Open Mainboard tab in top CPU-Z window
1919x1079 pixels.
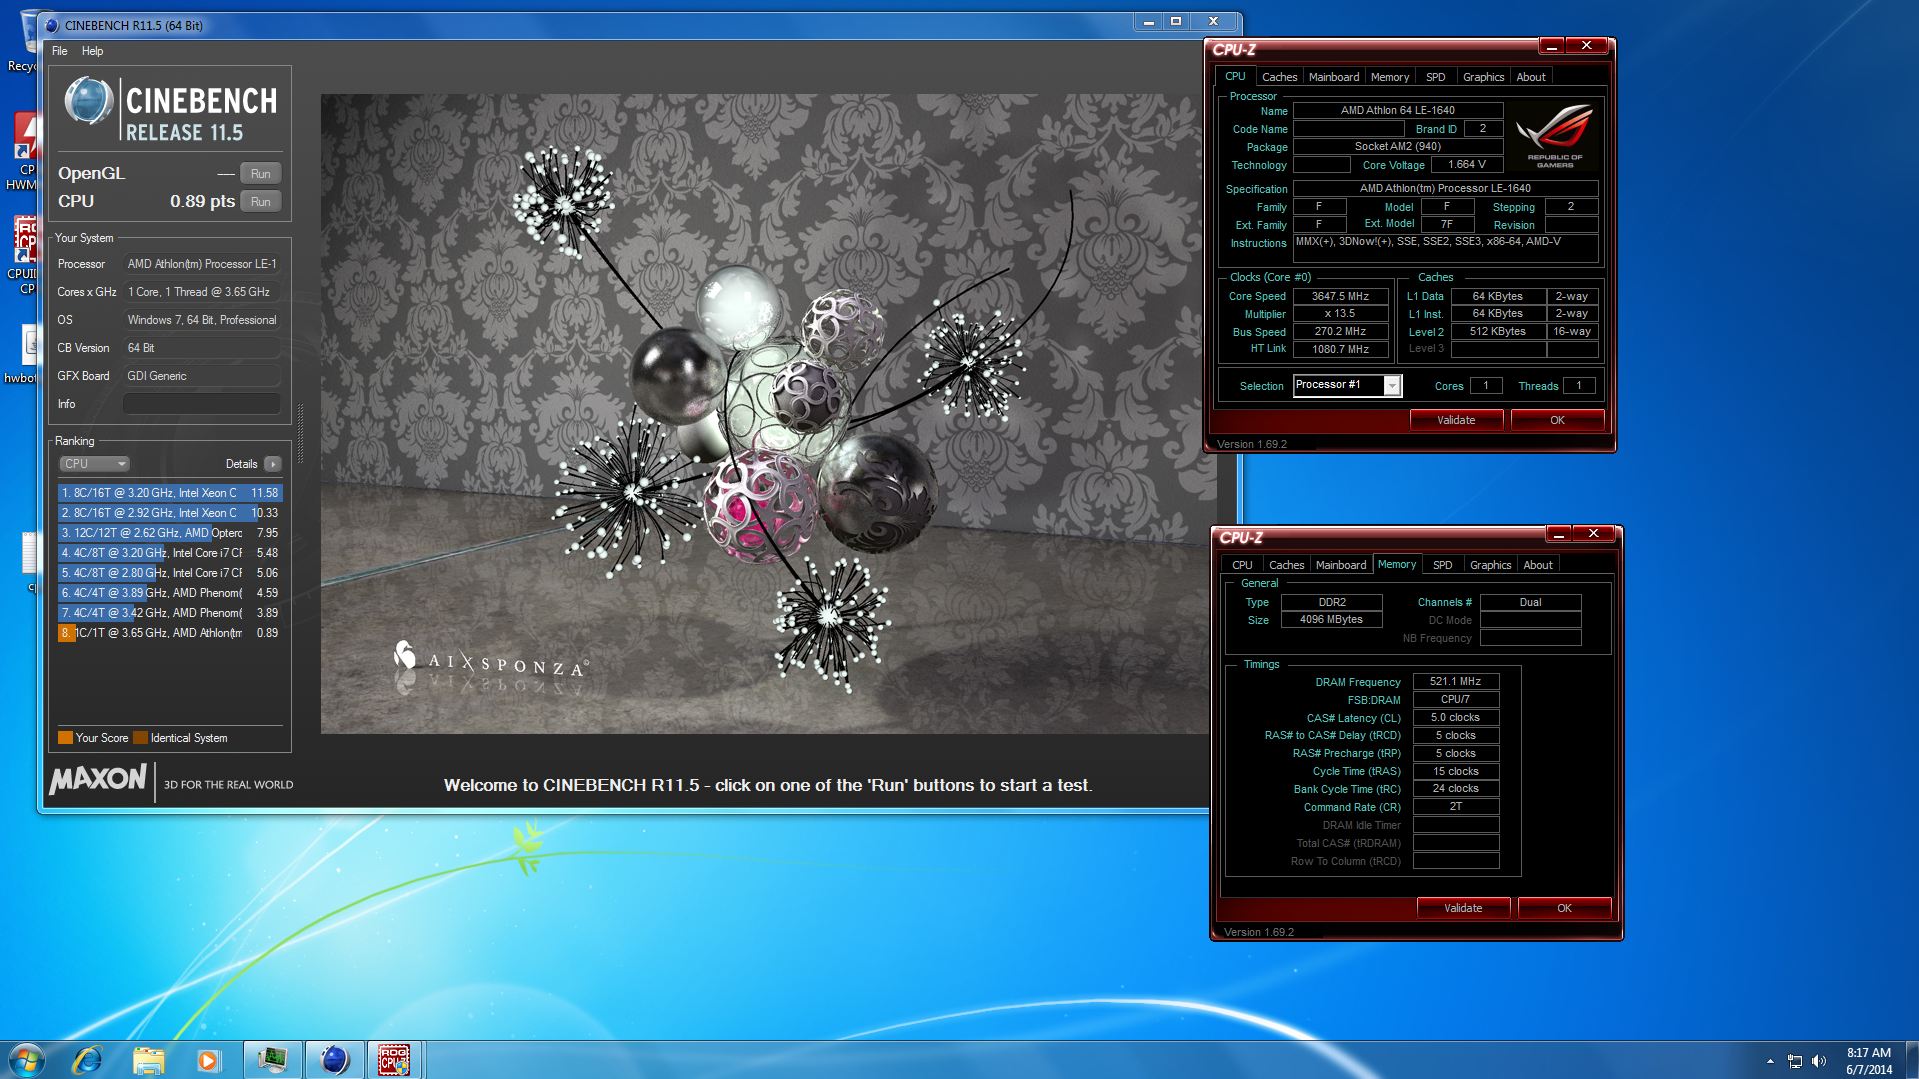click(x=1333, y=77)
